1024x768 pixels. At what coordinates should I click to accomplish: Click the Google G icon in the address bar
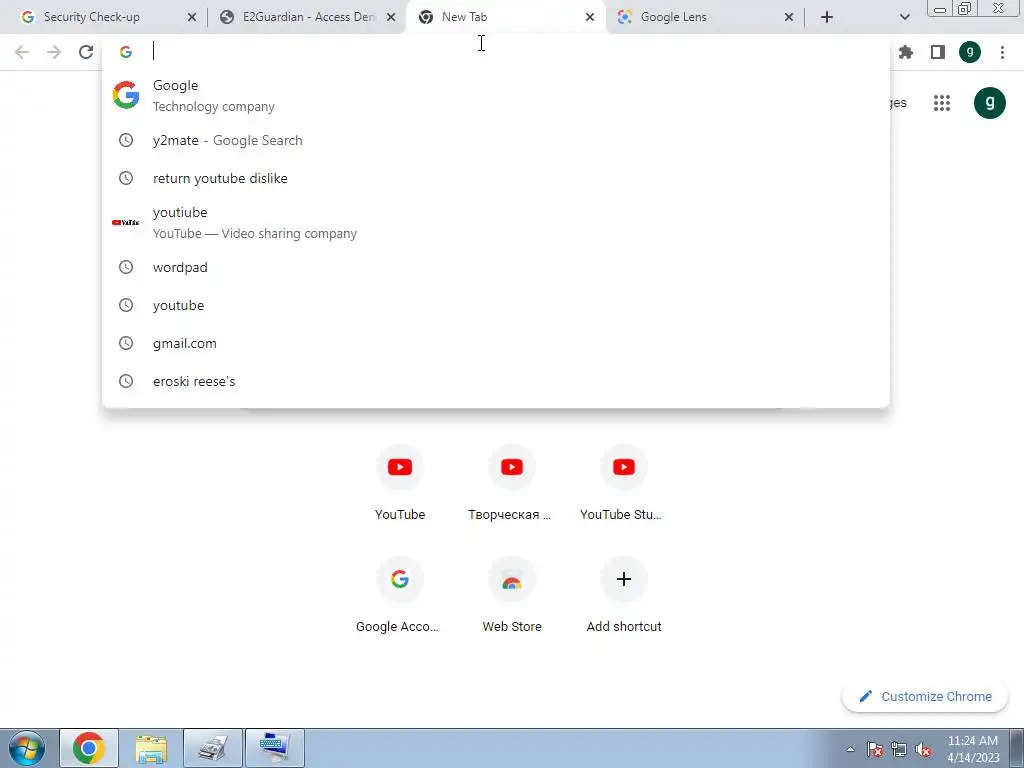tap(126, 52)
